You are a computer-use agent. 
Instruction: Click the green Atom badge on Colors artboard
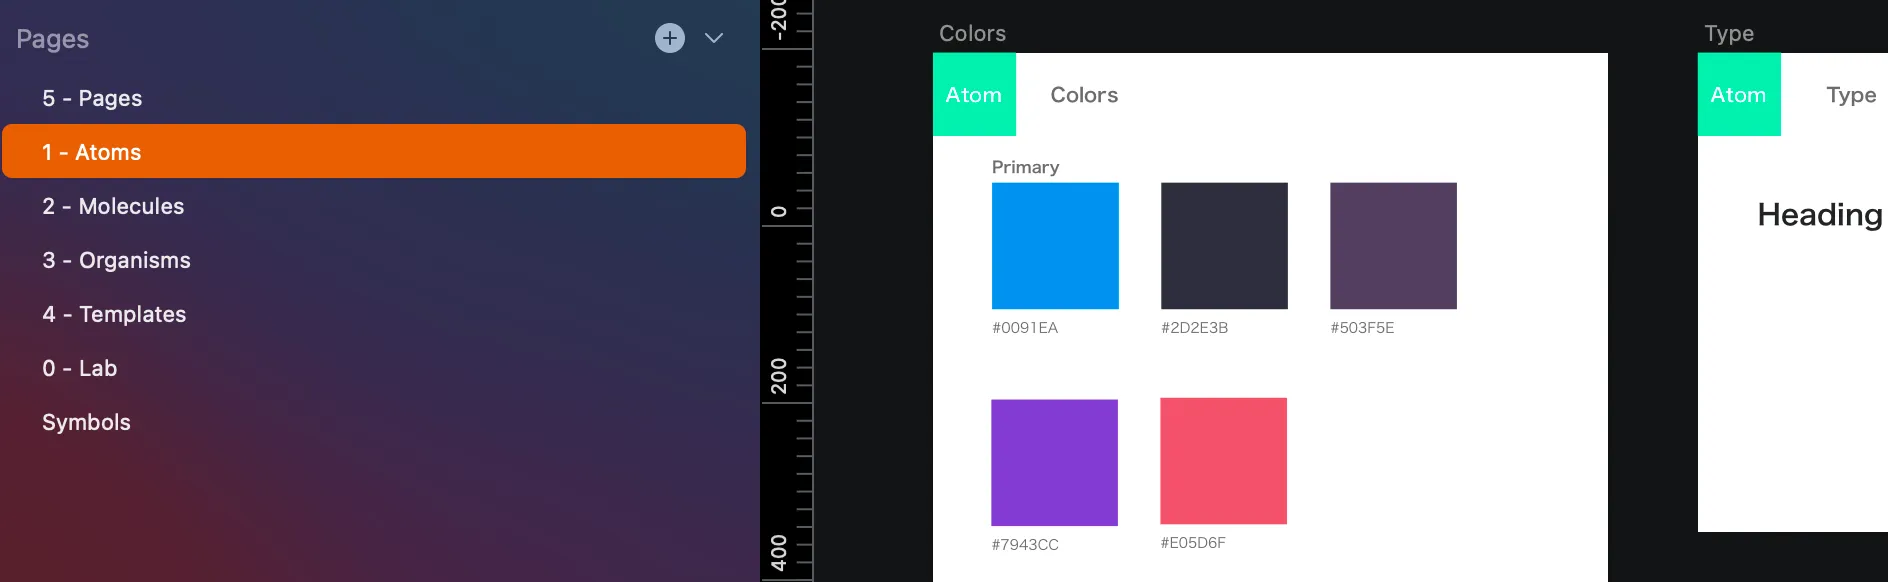tap(974, 95)
